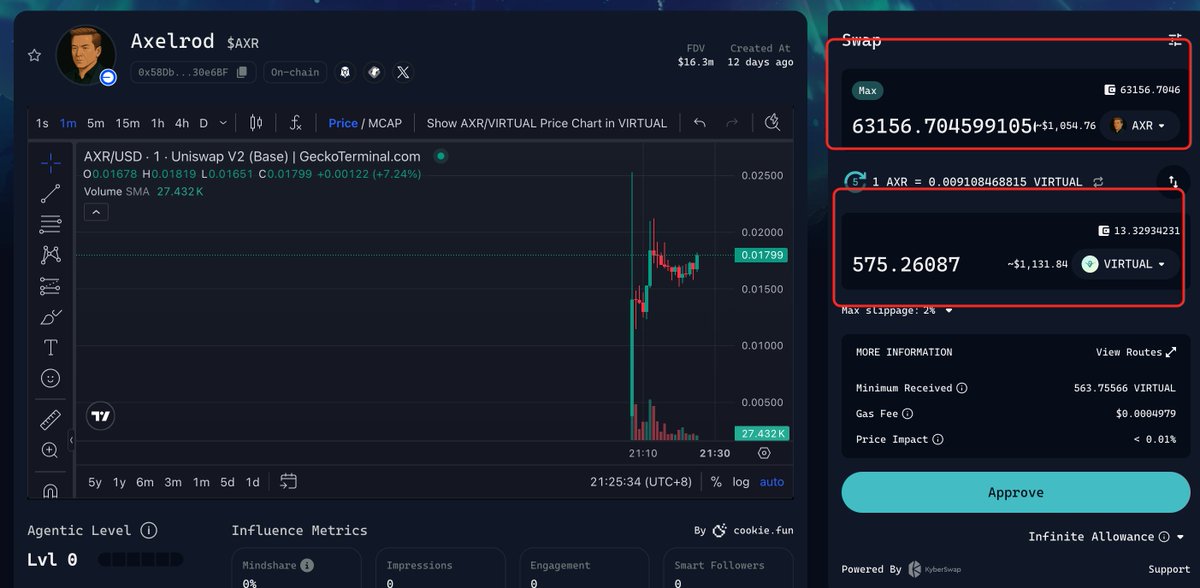Select the 15m chart interval
The image size is (1200, 588).
pos(127,123)
